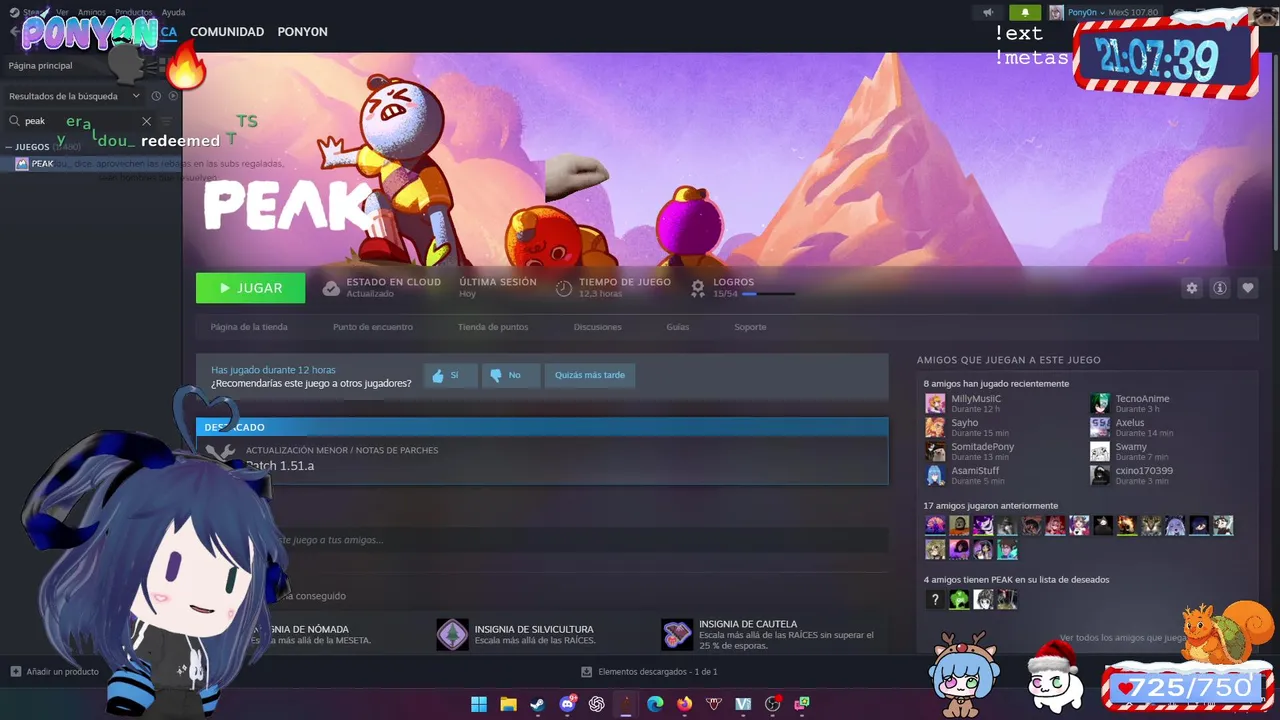Open the Elementos descargados downloads status
Screen dimensions: 1280x720
pos(649,672)
